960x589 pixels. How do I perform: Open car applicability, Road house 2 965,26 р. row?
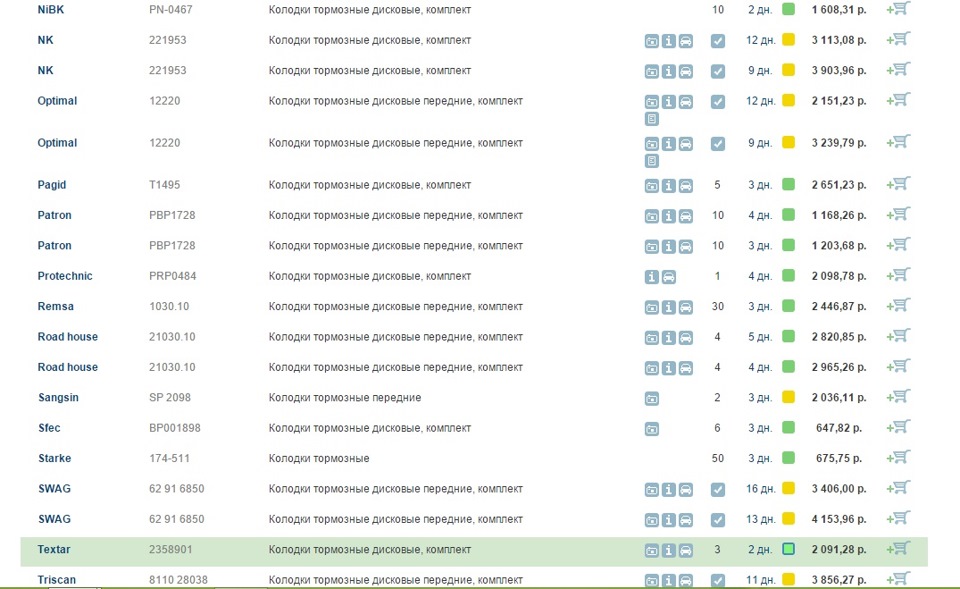tap(686, 368)
